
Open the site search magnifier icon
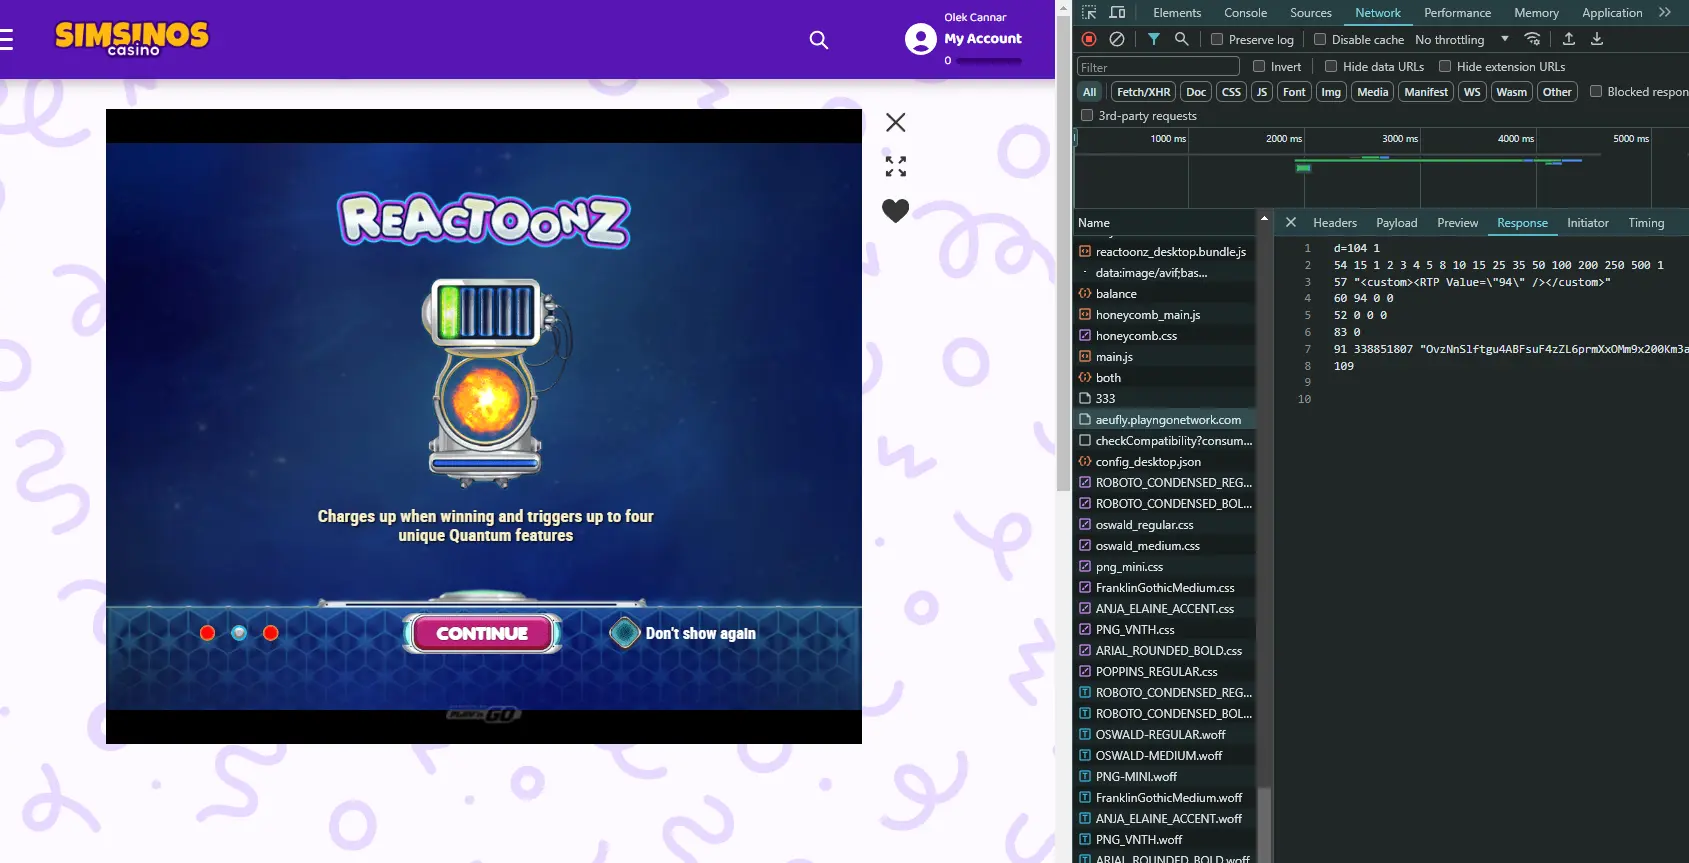point(819,40)
